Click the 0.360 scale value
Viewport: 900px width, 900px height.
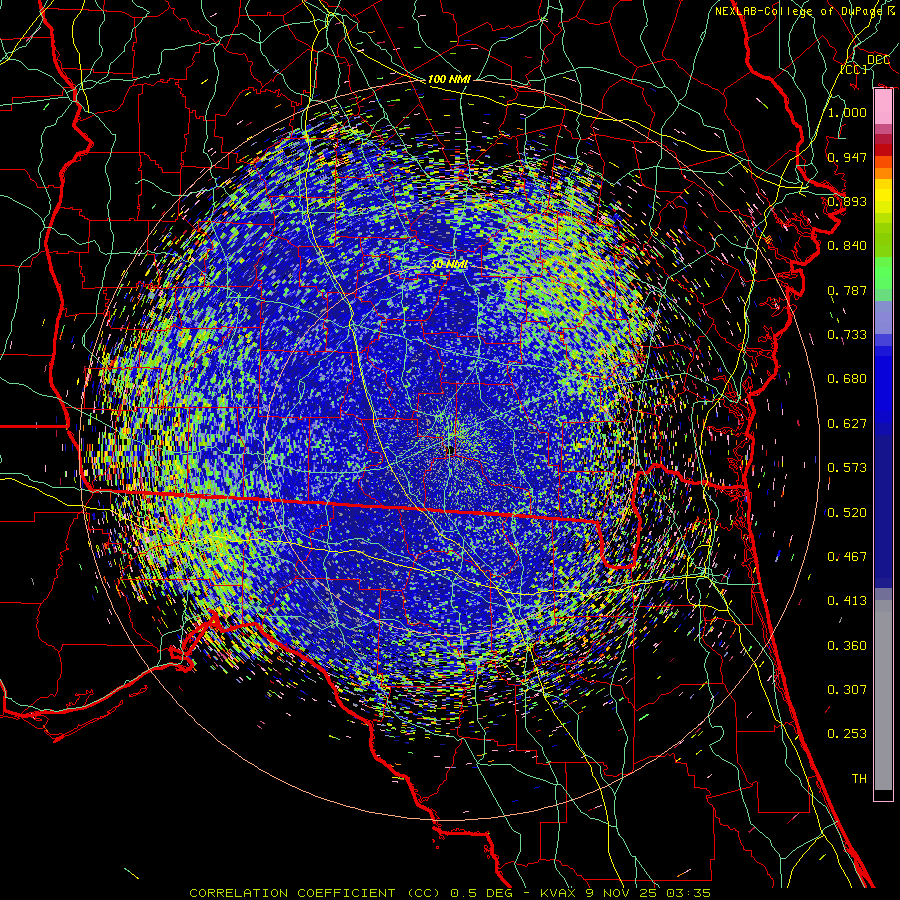click(x=847, y=645)
